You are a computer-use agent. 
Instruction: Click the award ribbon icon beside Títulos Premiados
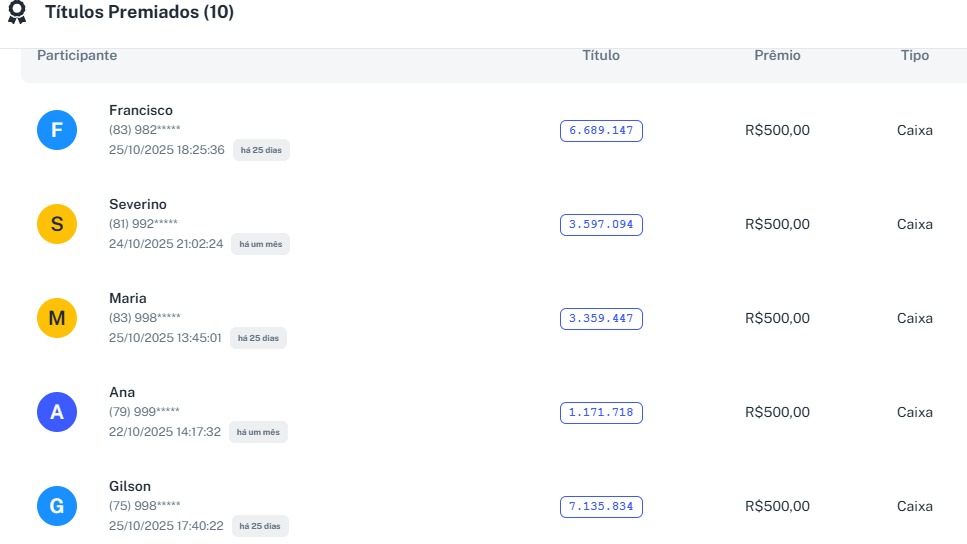(x=17, y=13)
